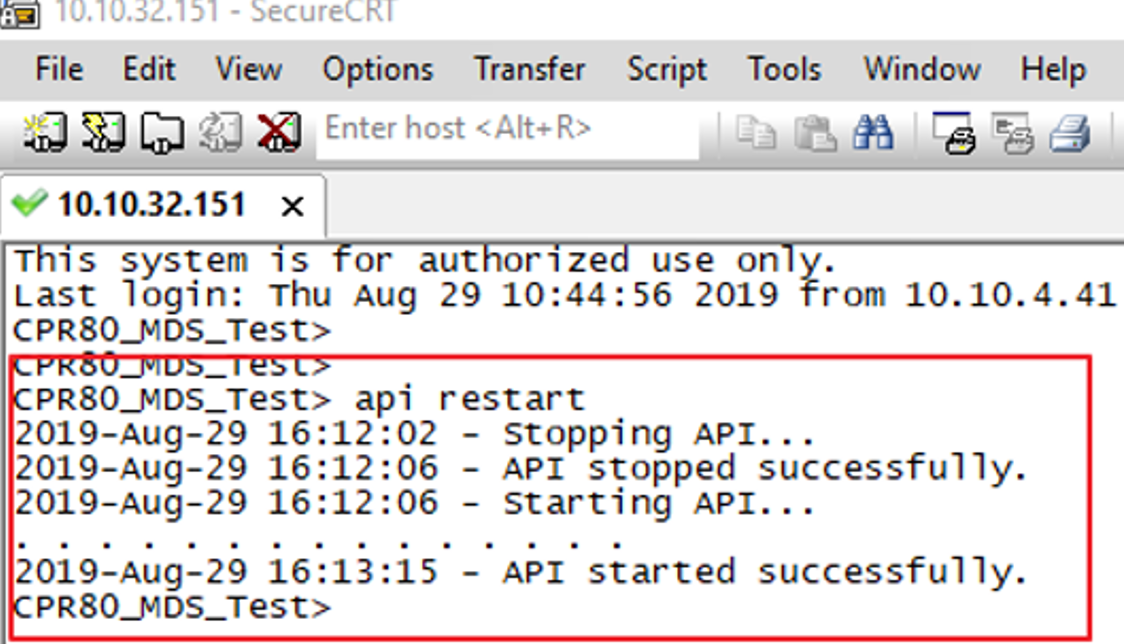Screen dimensions: 1124x644
Task: Open the Script menu
Action: click(x=666, y=70)
